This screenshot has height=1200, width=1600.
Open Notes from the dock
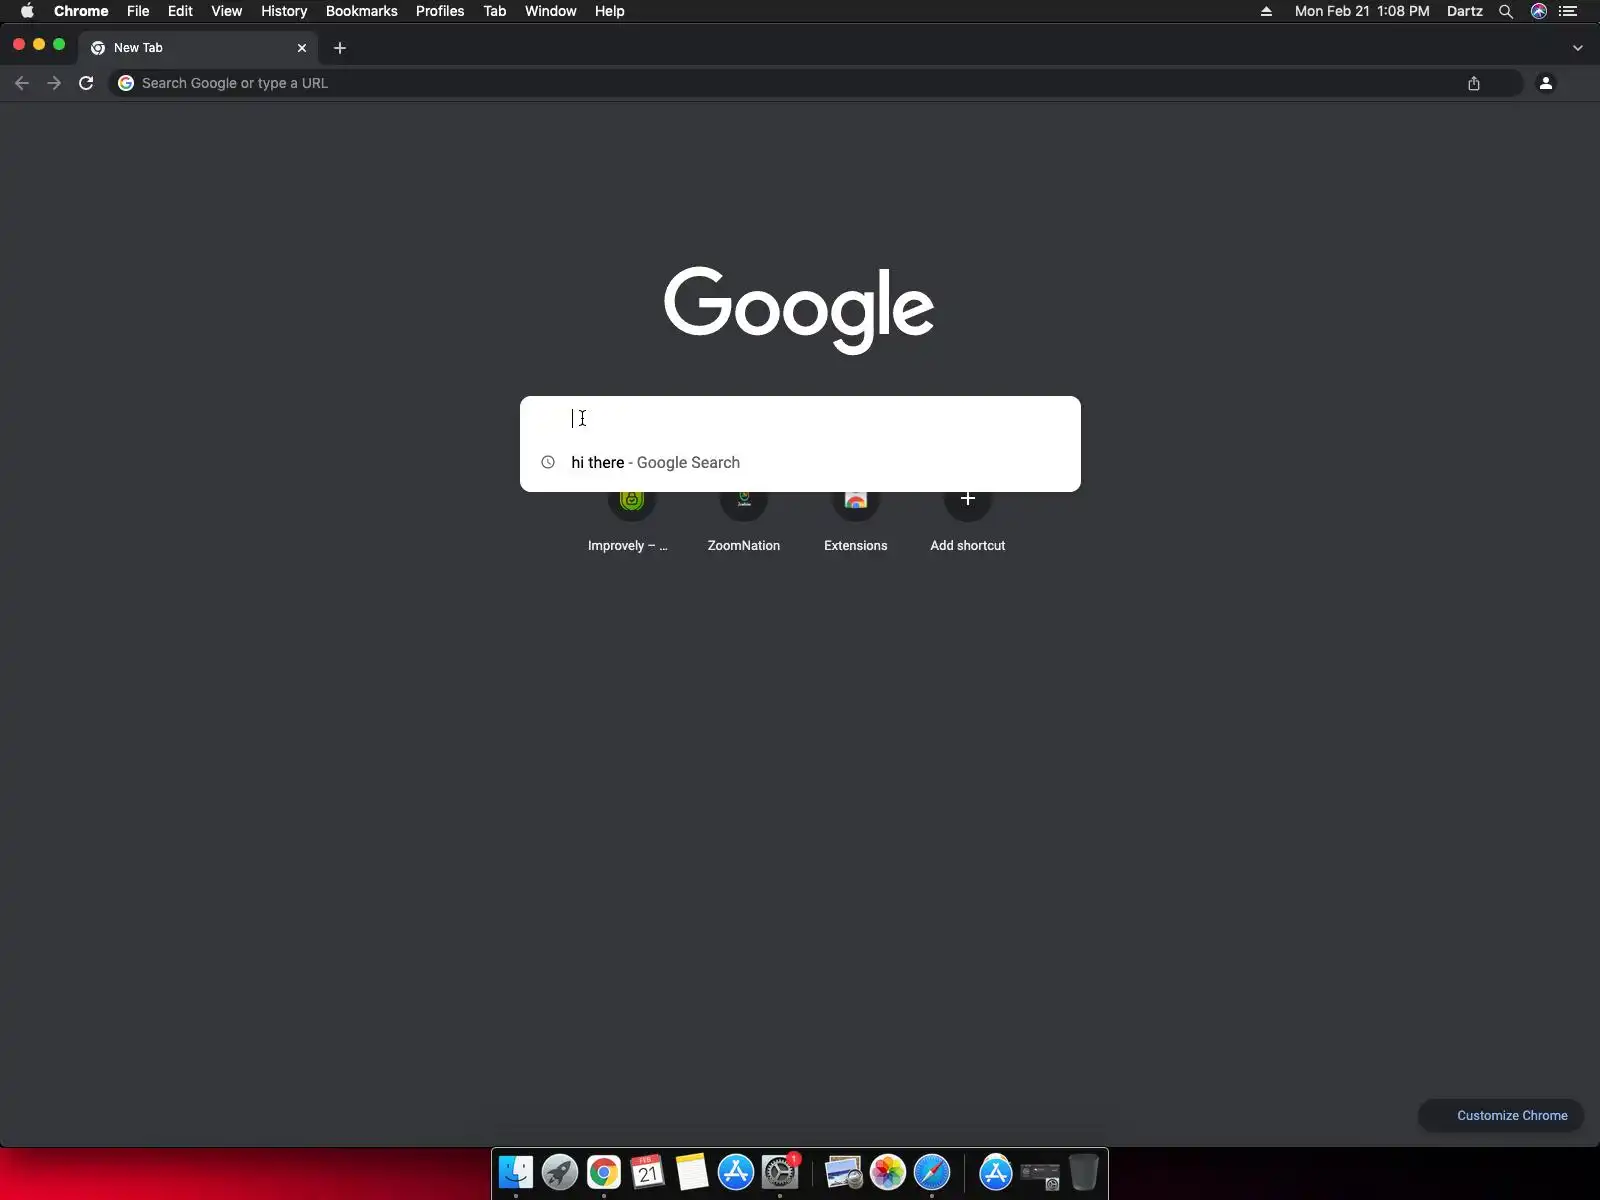(x=692, y=1172)
